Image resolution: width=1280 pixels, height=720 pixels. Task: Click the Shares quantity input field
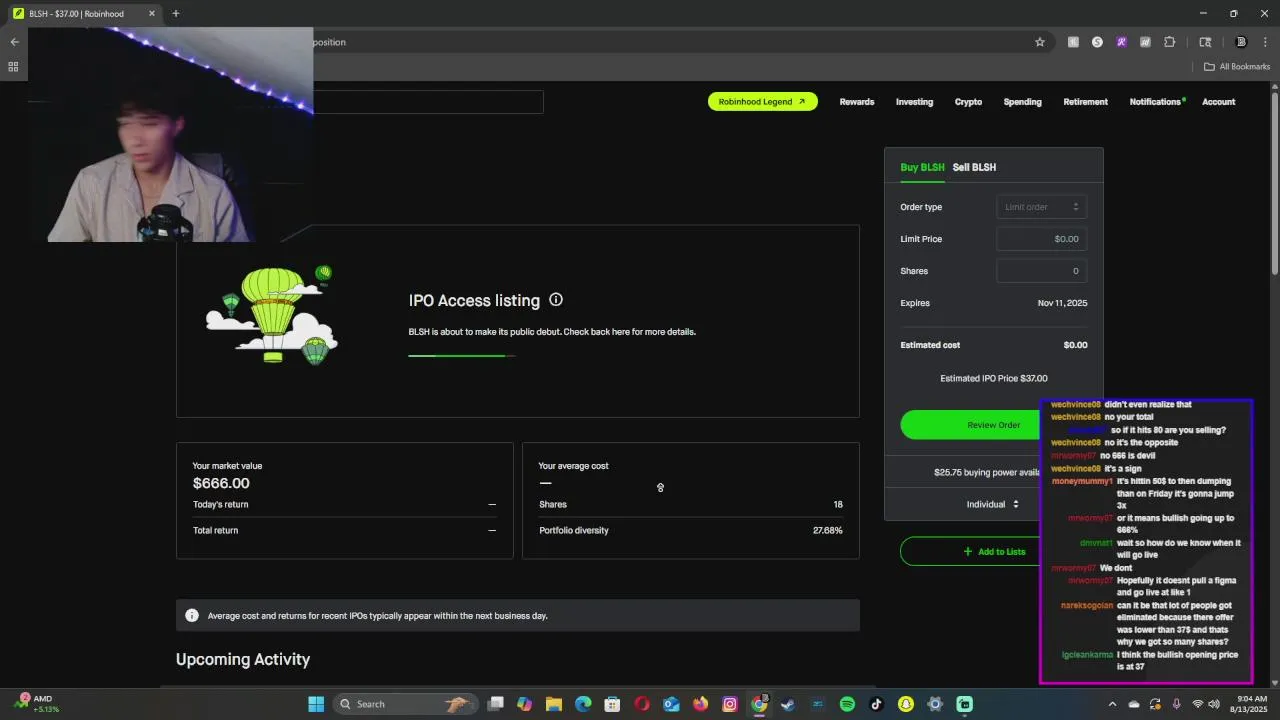tap(1041, 271)
